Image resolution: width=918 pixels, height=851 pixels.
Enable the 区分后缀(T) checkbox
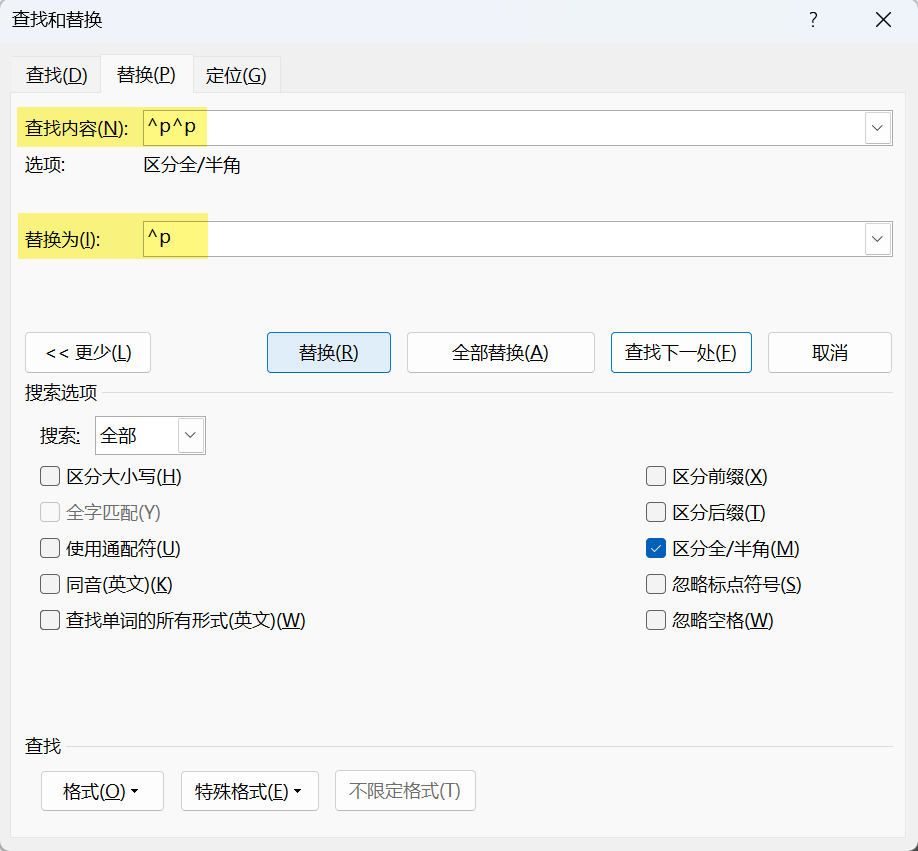coord(656,513)
